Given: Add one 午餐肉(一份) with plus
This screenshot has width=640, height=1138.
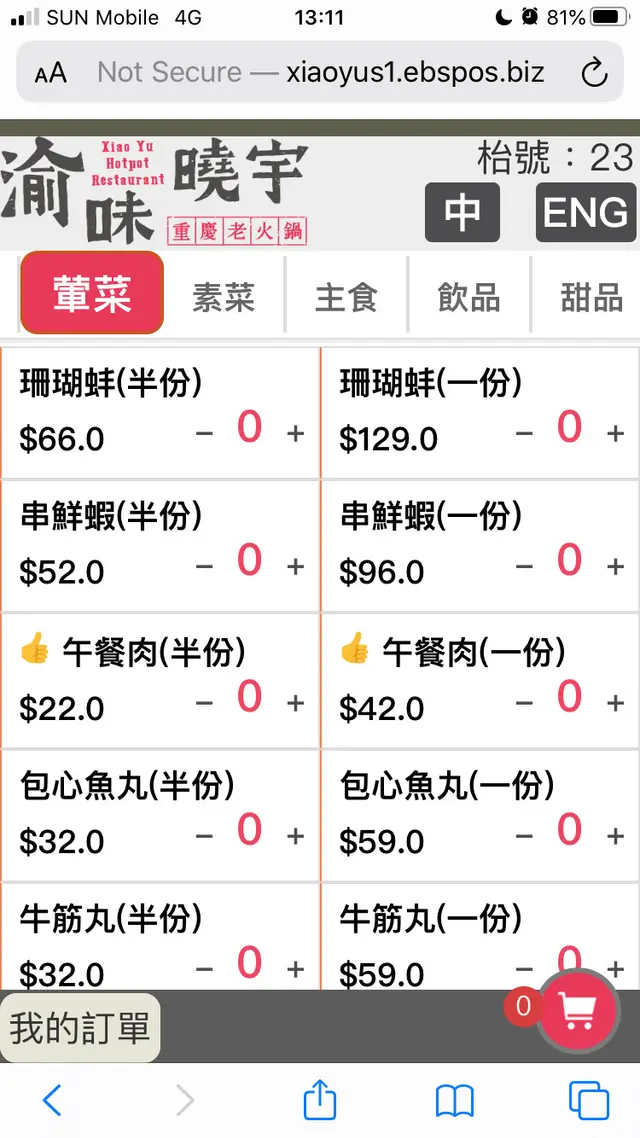Looking at the screenshot, I should (x=616, y=703).
